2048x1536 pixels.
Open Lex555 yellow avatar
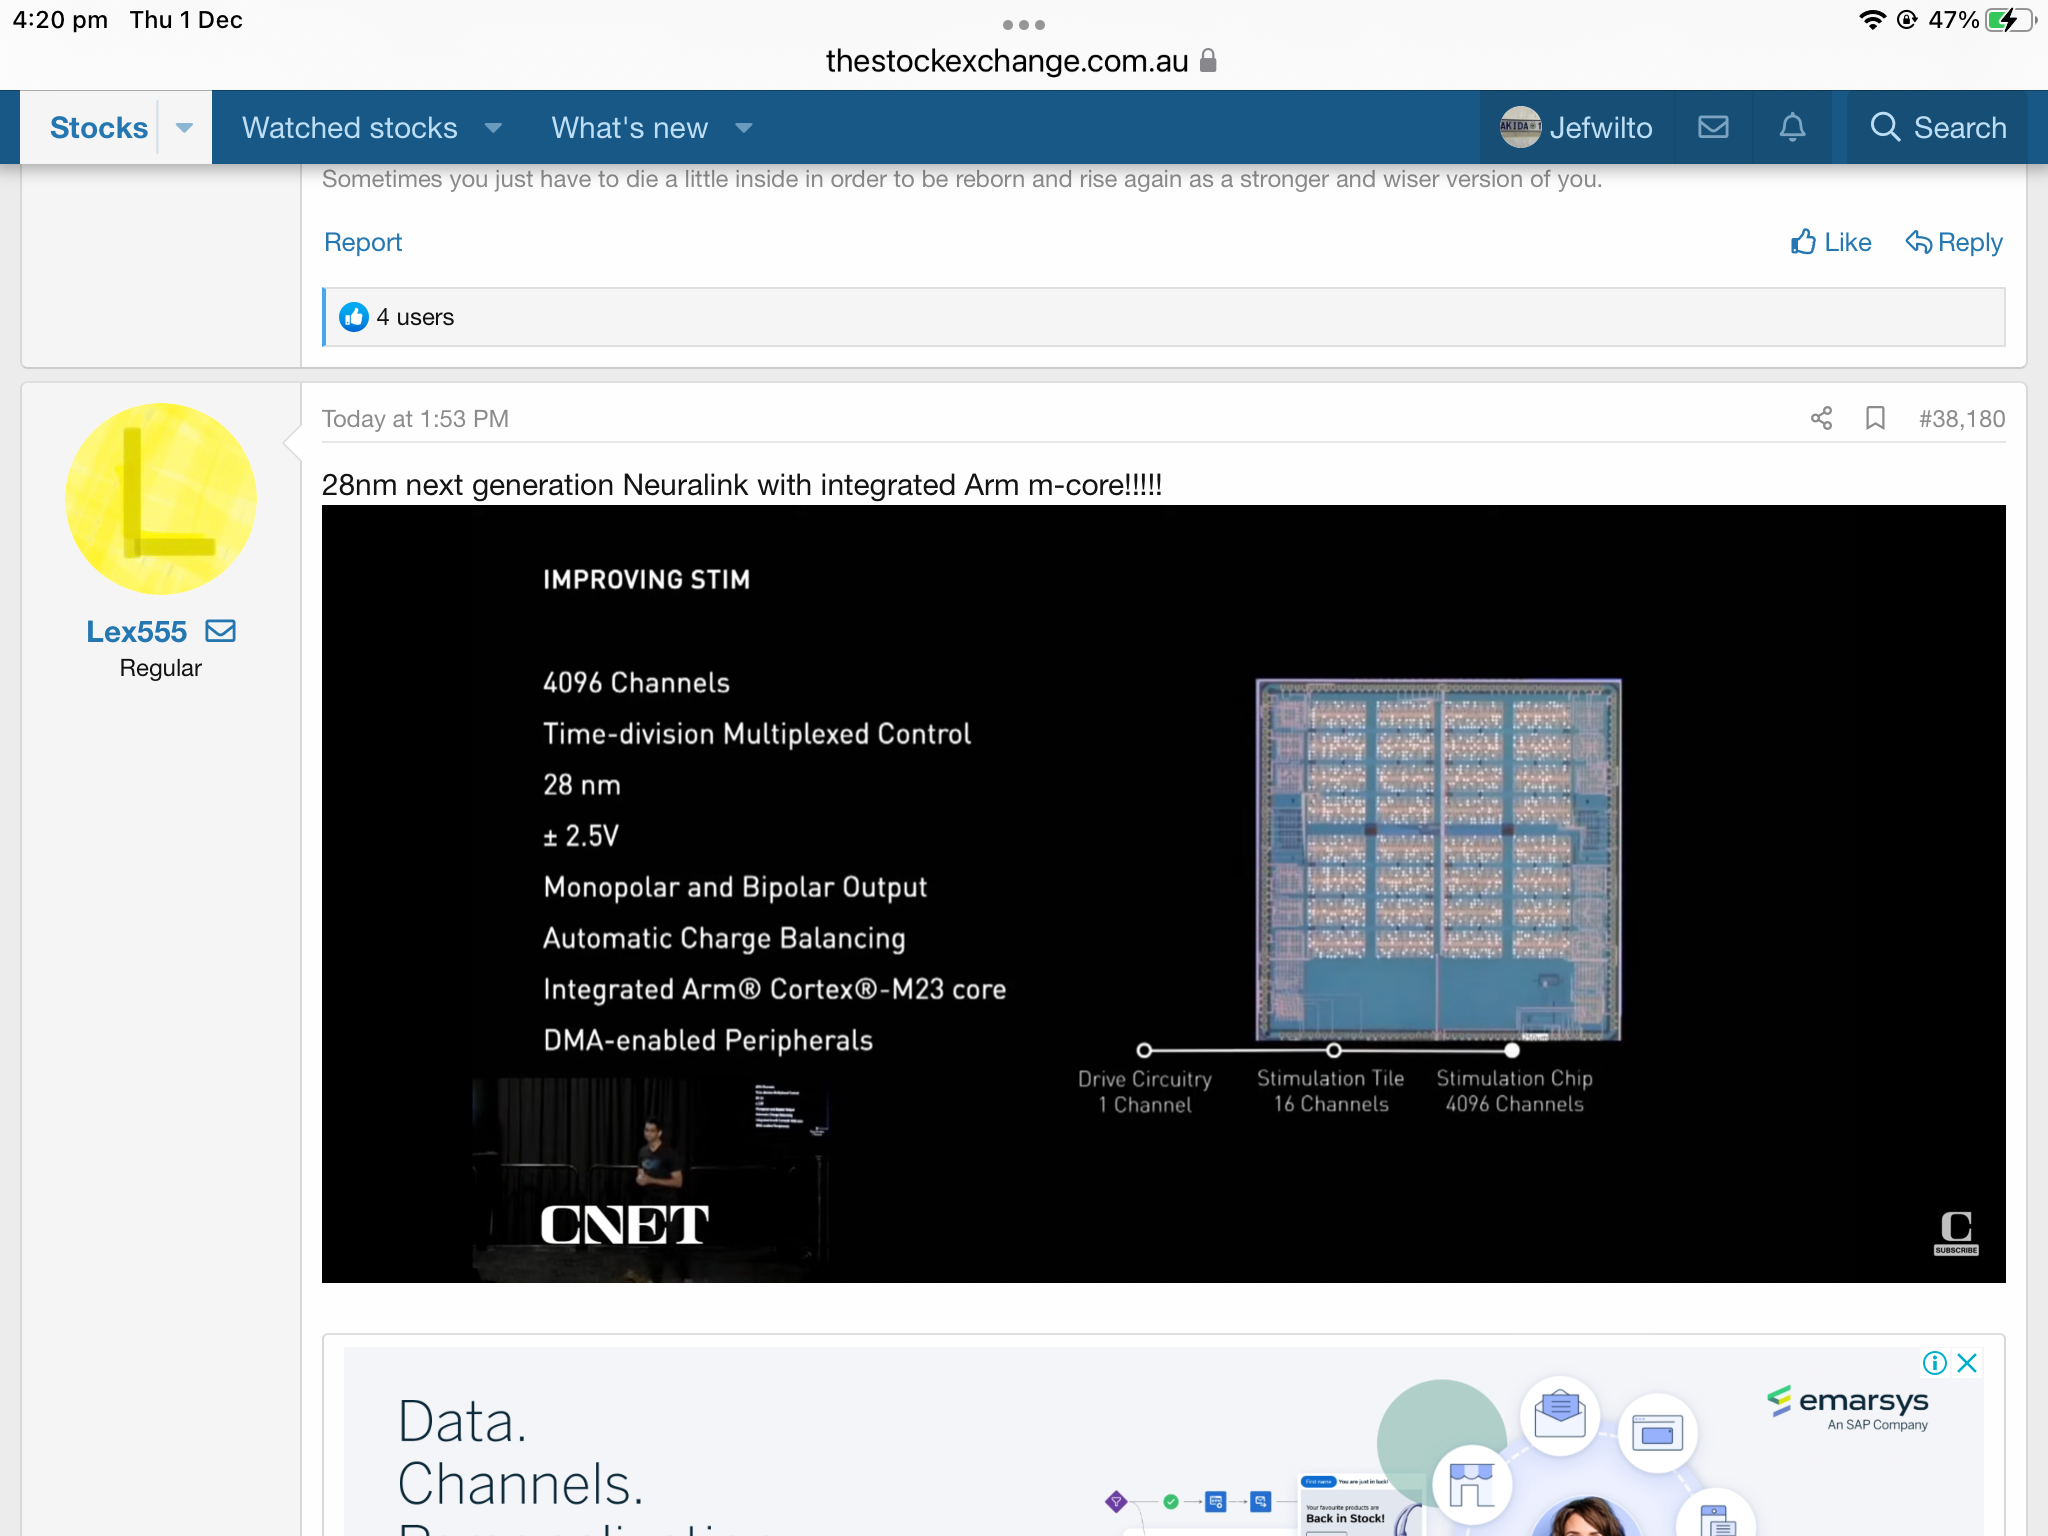[160, 498]
